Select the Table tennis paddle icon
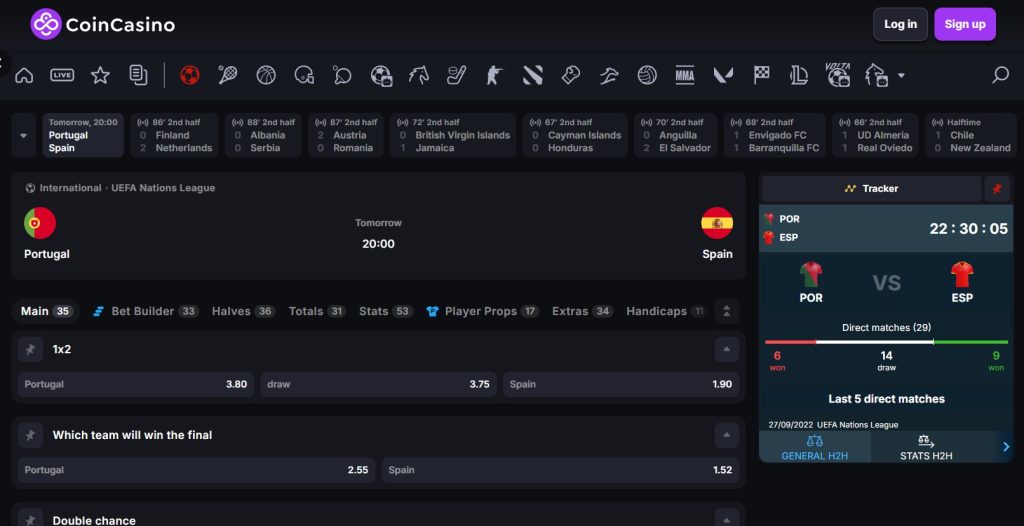Viewport: 1024px width, 526px height. pos(342,75)
